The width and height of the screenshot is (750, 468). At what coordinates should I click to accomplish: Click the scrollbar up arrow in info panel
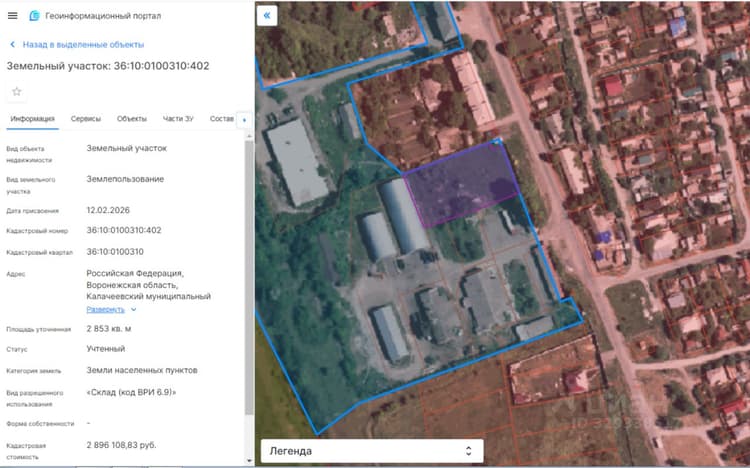coord(249,136)
